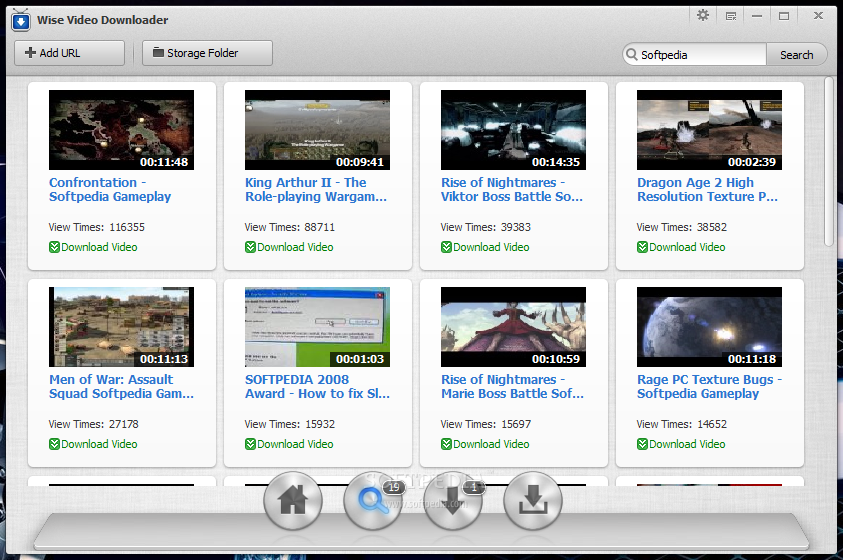The image size is (843, 560).
Task: Download Video for Men of War
Action: click(93, 444)
